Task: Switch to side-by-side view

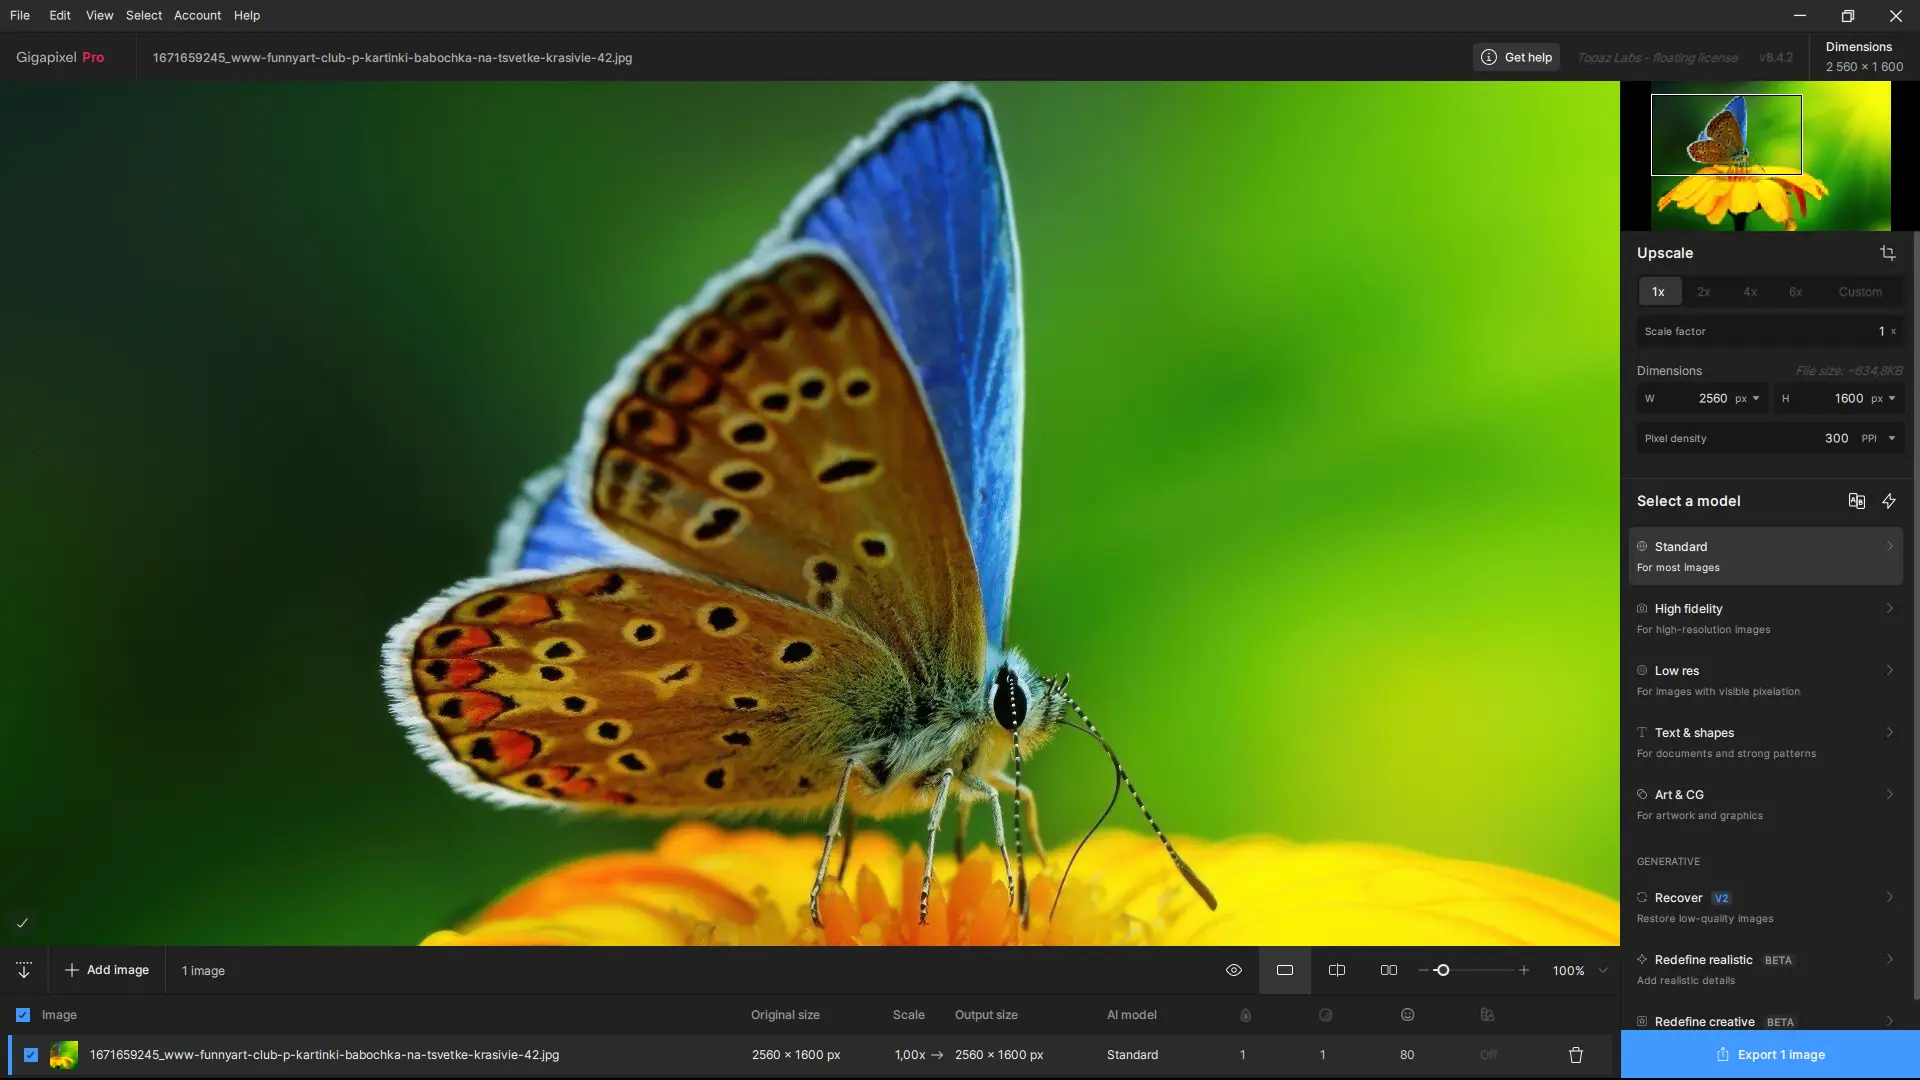Action: pos(1389,970)
